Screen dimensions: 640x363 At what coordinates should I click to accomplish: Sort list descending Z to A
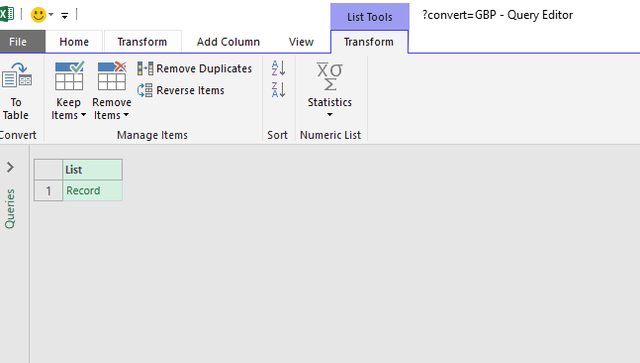tap(278, 90)
